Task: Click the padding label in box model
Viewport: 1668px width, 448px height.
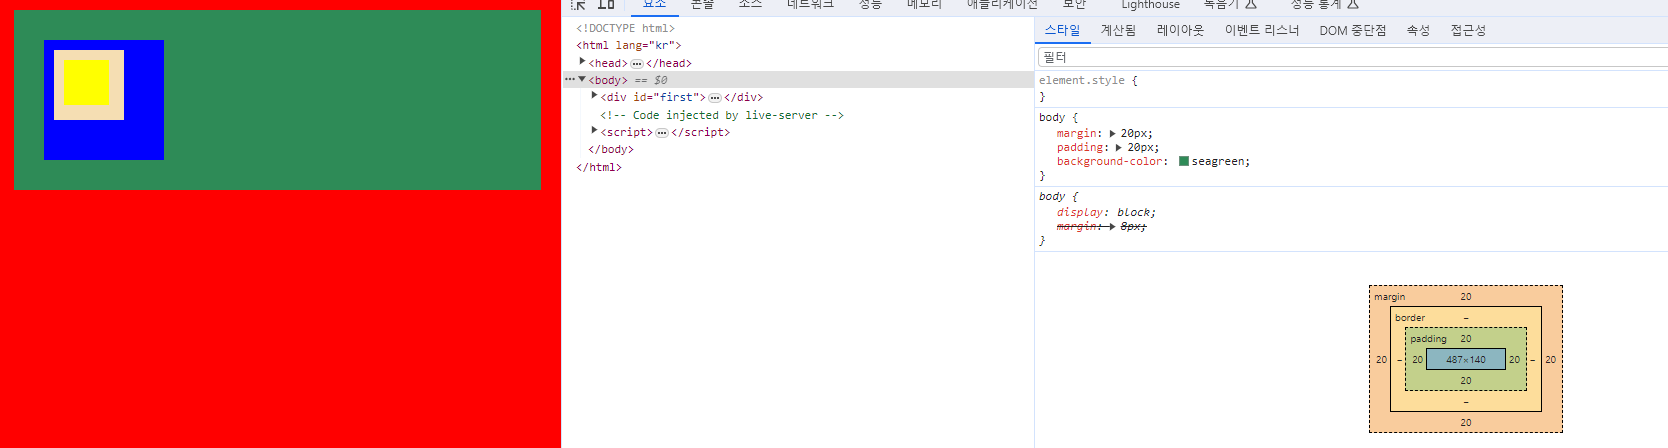Action: pos(1428,339)
